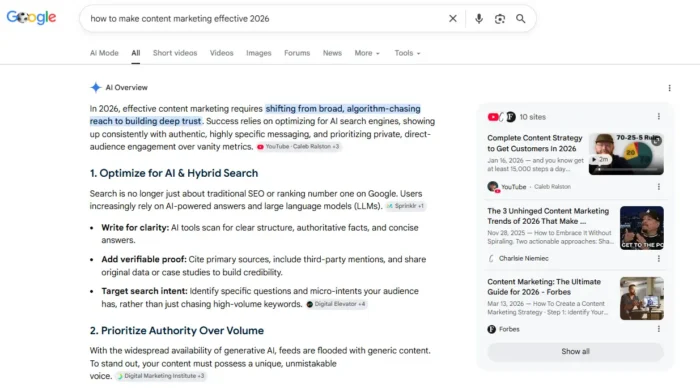Screen dimensions: 700x388
Task: Open Complete Content Strategy 2026 result
Action: tap(535, 143)
